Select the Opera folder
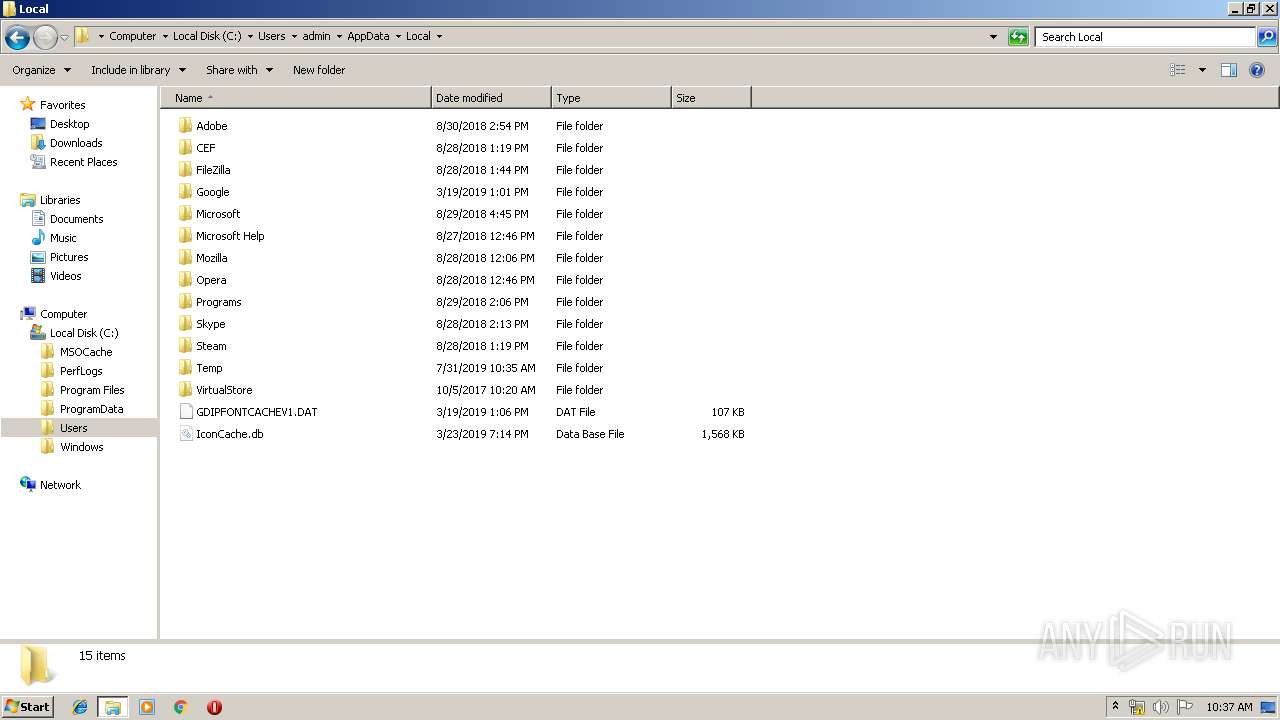This screenshot has width=1280, height=720. [x=202, y=280]
